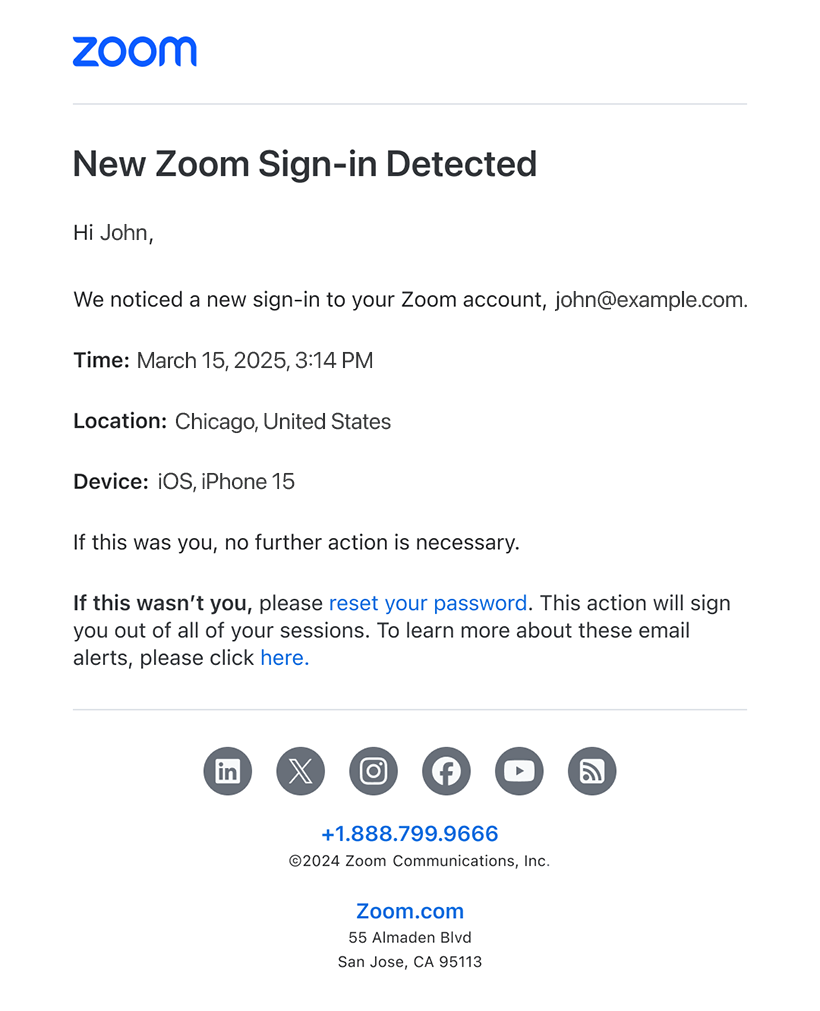Click the Zoom logo at top
Screen dimensions: 820x1011
click(135, 52)
